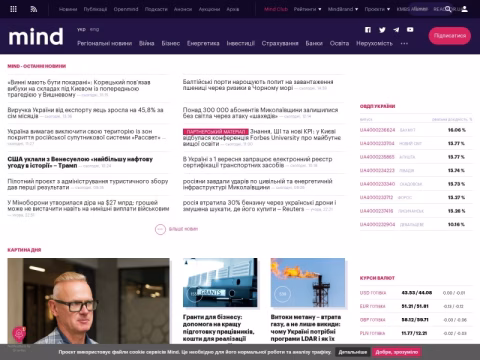Open the man with glasses photo

(x=88, y=301)
